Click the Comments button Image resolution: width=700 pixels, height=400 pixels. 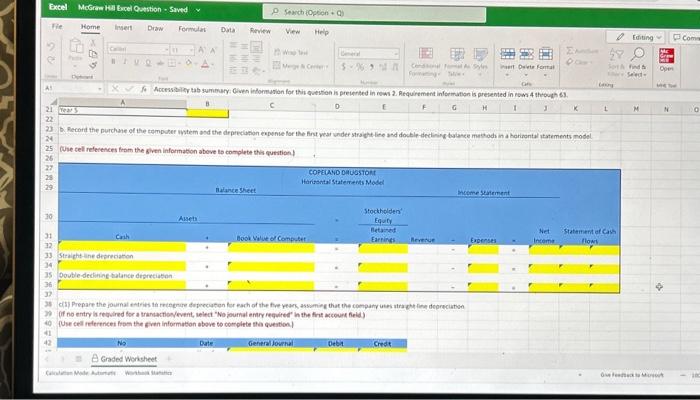pos(685,38)
